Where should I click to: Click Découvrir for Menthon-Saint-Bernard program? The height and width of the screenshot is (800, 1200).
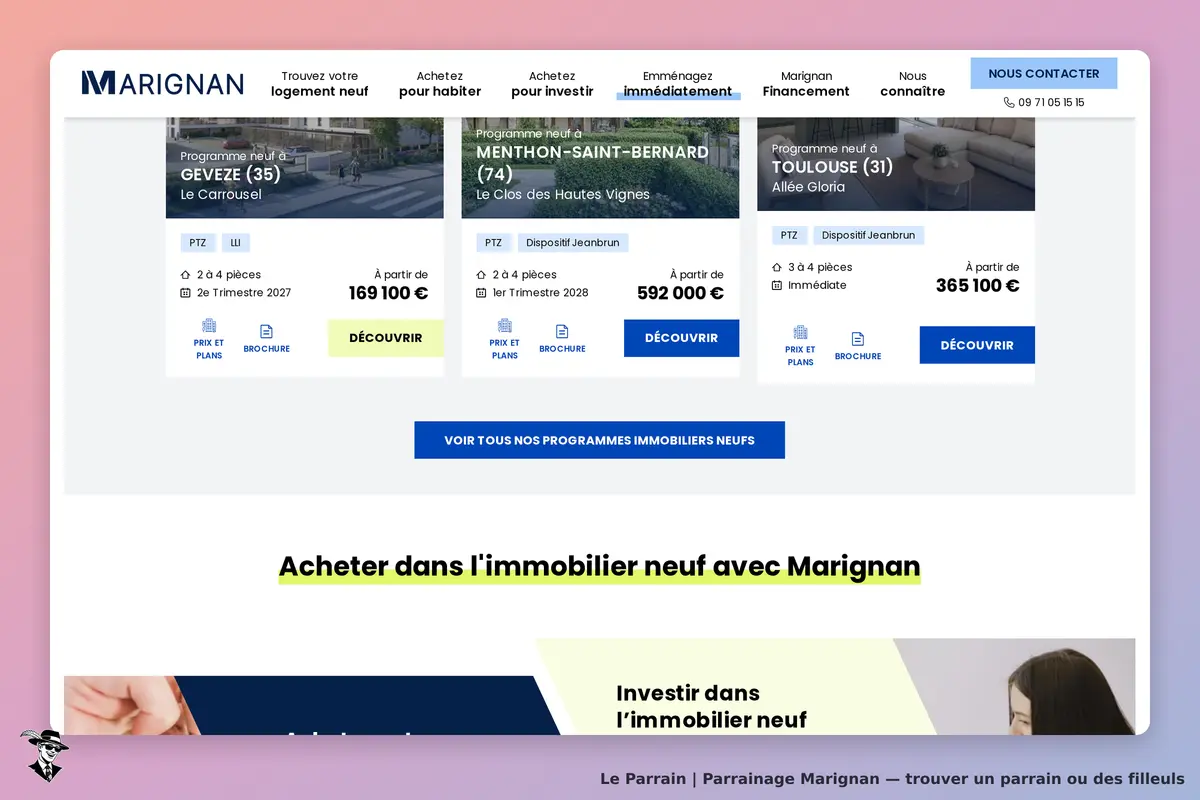click(x=682, y=338)
